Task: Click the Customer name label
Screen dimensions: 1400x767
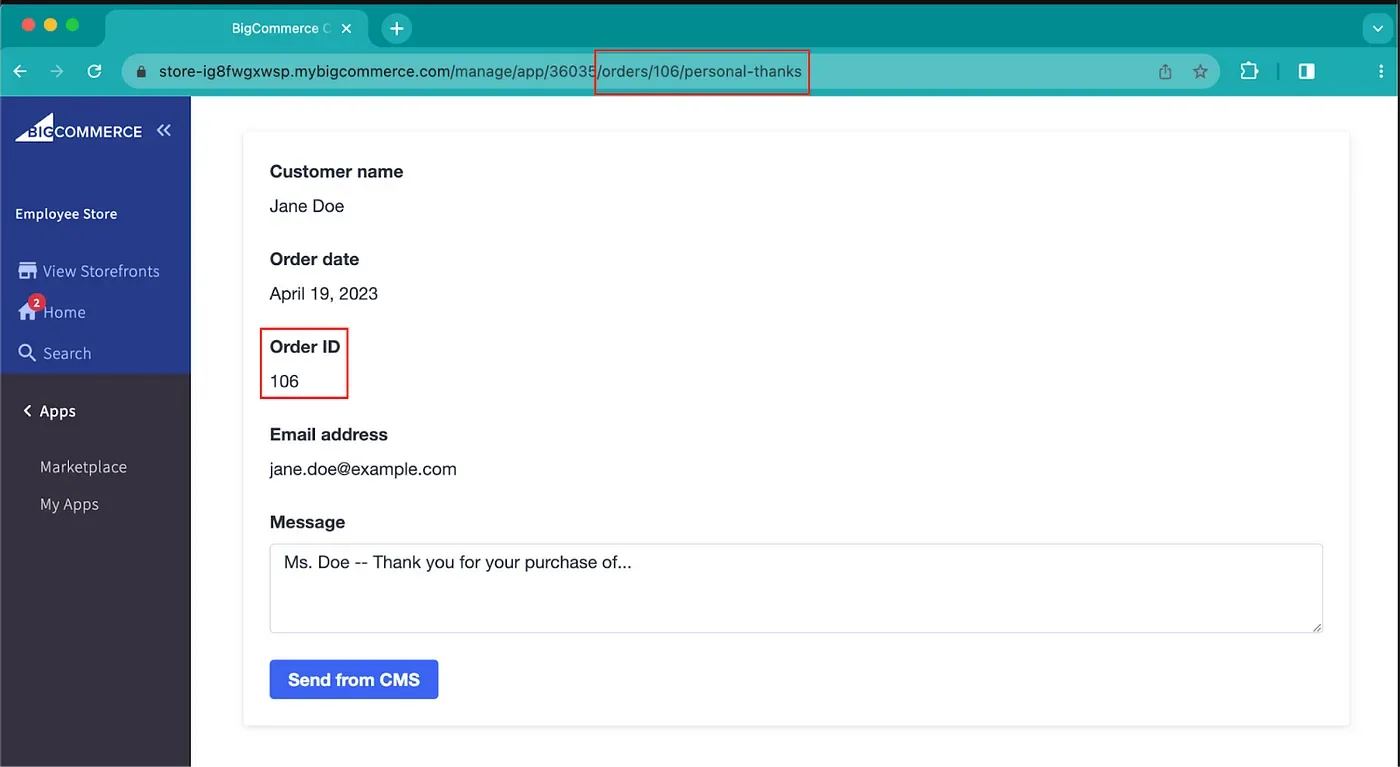Action: coord(336,172)
